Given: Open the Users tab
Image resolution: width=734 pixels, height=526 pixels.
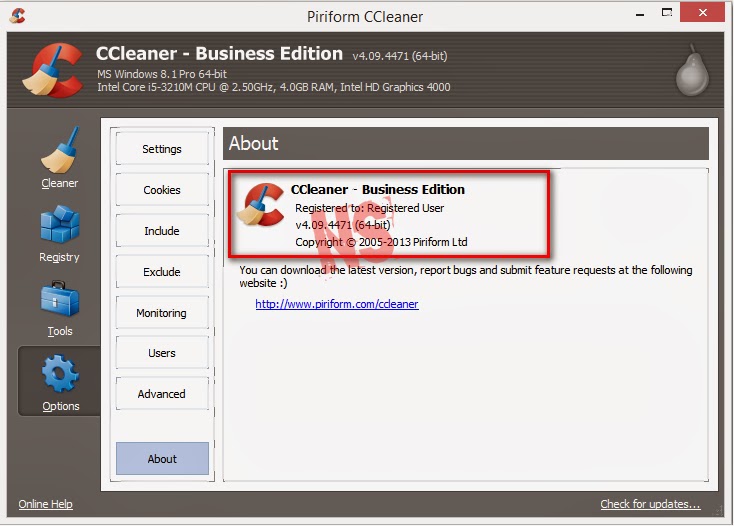Looking at the screenshot, I should tap(162, 353).
